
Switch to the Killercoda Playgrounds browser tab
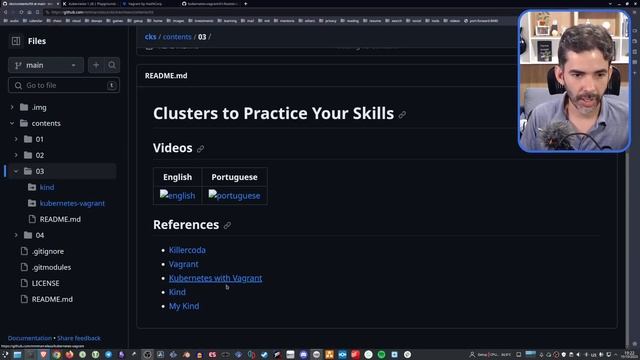[90, 4]
